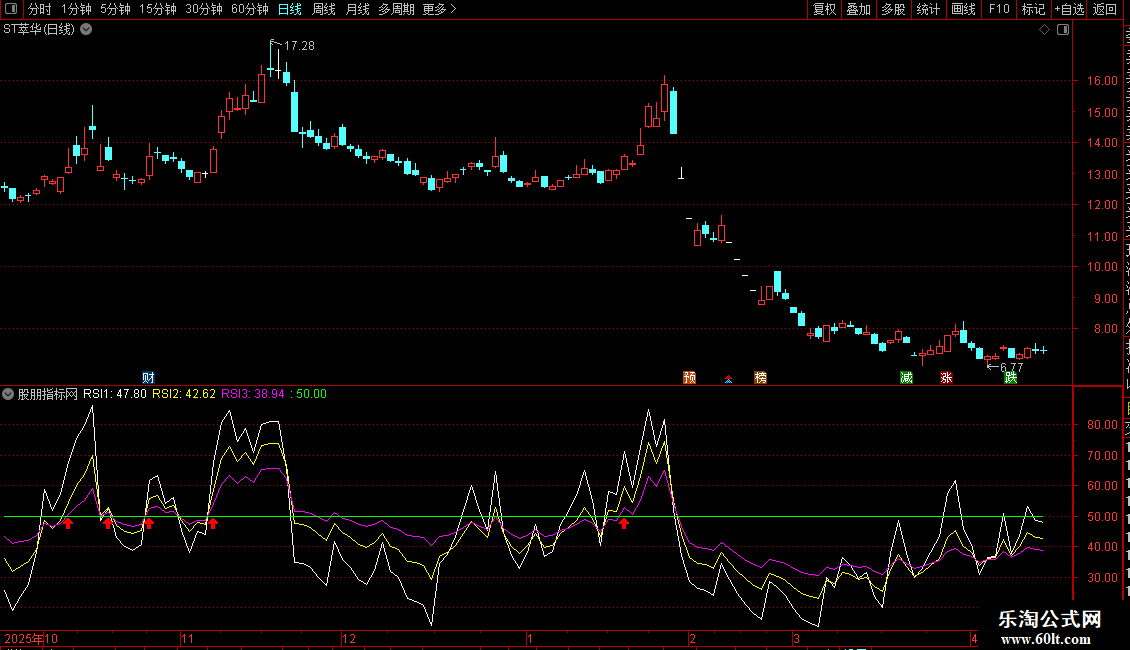Open the 复权 adjustment menu
The width and height of the screenshot is (1130, 650).
824,9
